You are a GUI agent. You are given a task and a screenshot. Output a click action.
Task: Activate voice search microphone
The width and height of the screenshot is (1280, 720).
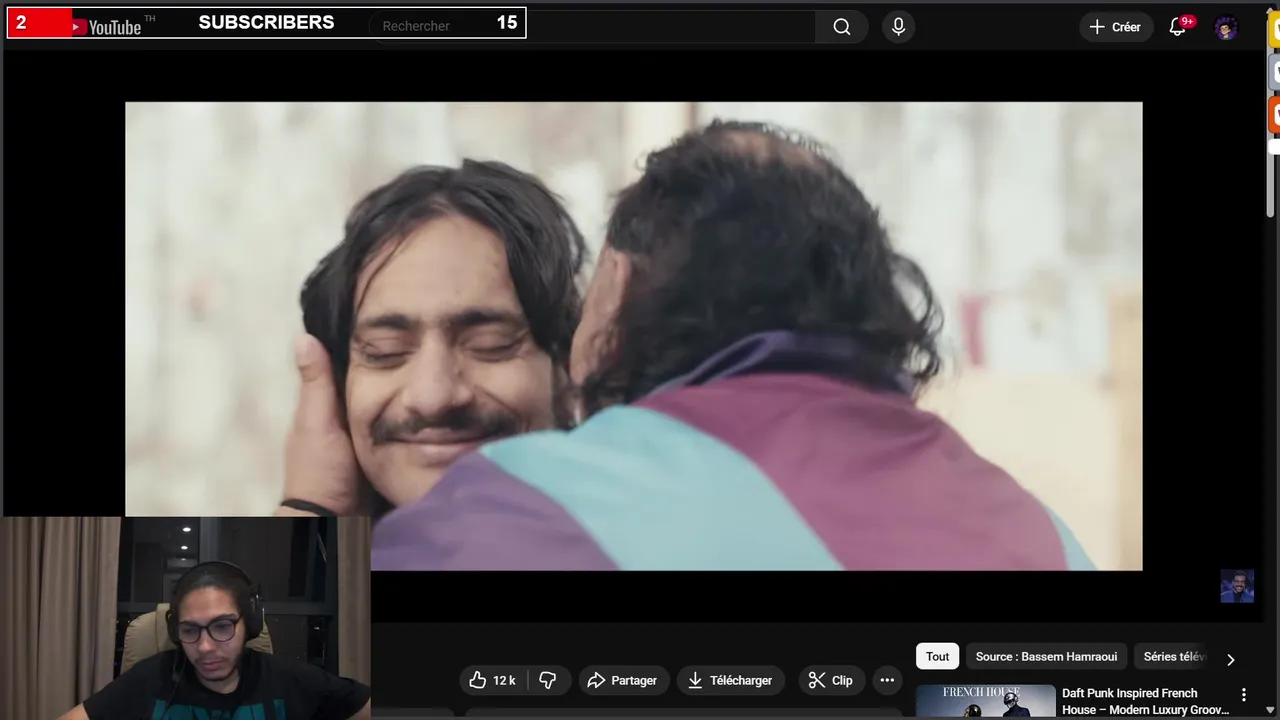pos(898,27)
